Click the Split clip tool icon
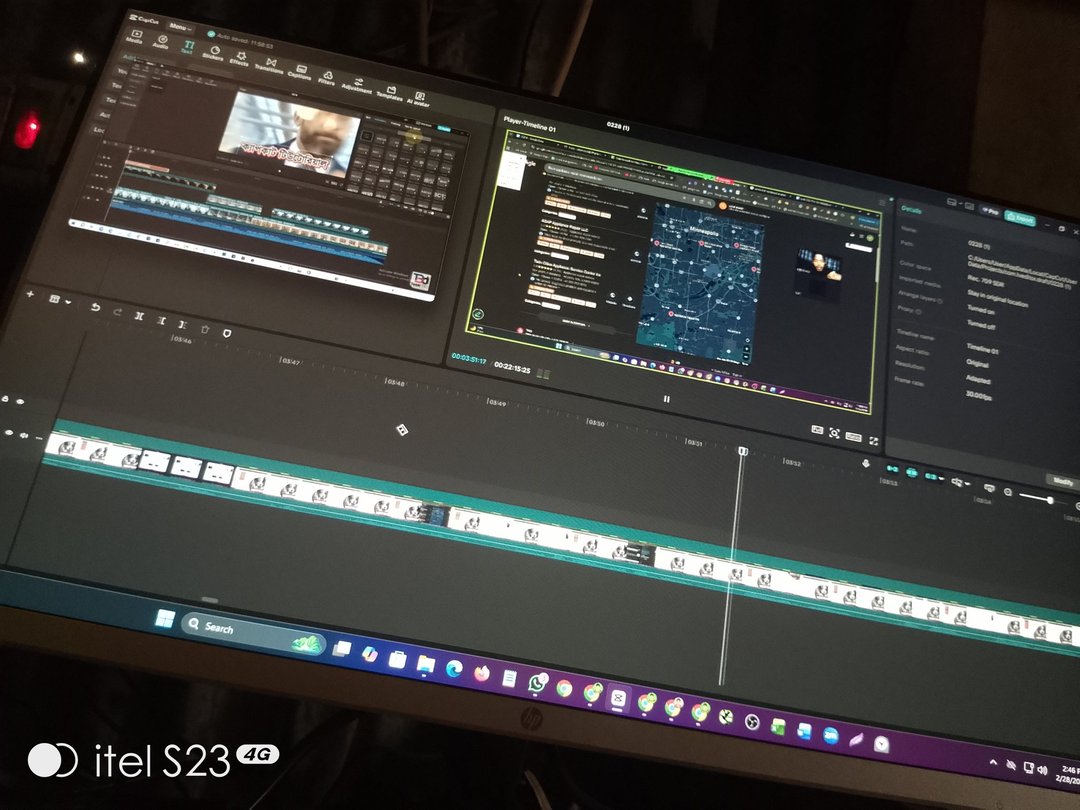1080x810 pixels. point(138,315)
